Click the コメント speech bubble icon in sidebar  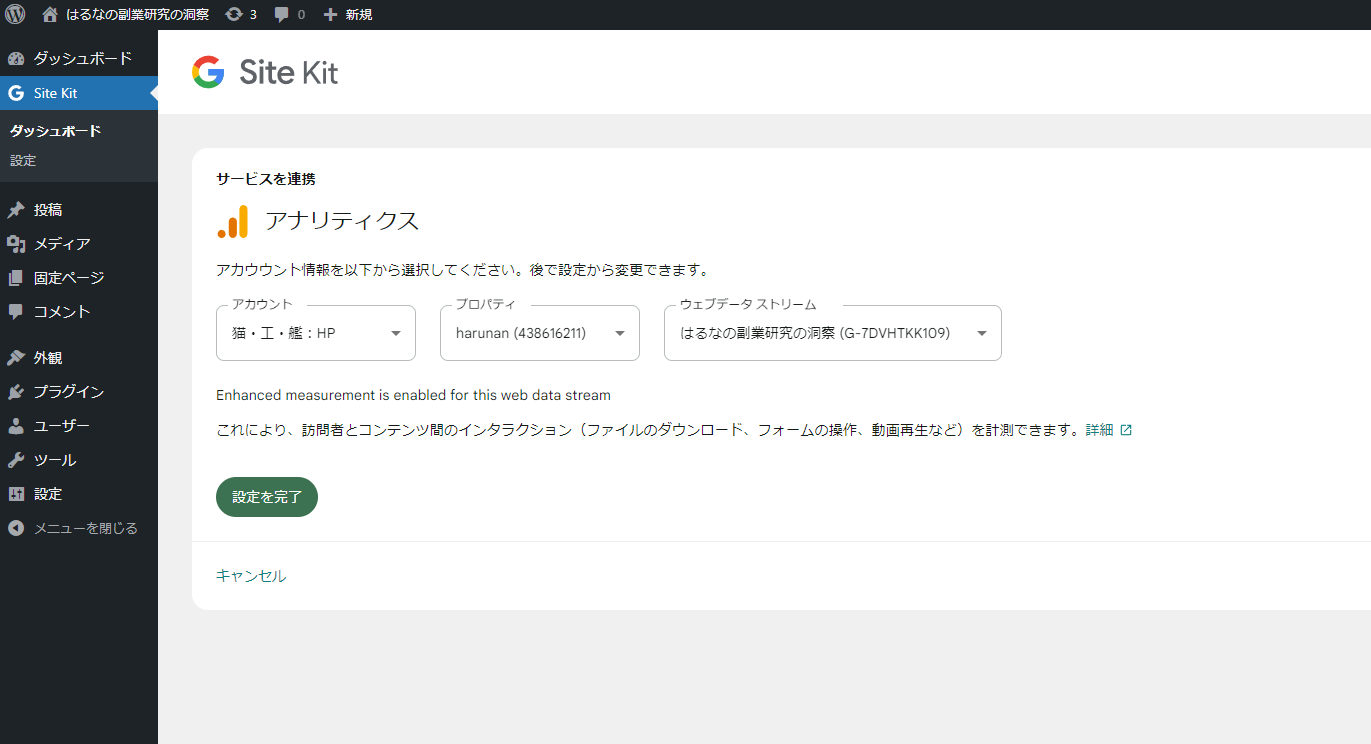click(16, 312)
